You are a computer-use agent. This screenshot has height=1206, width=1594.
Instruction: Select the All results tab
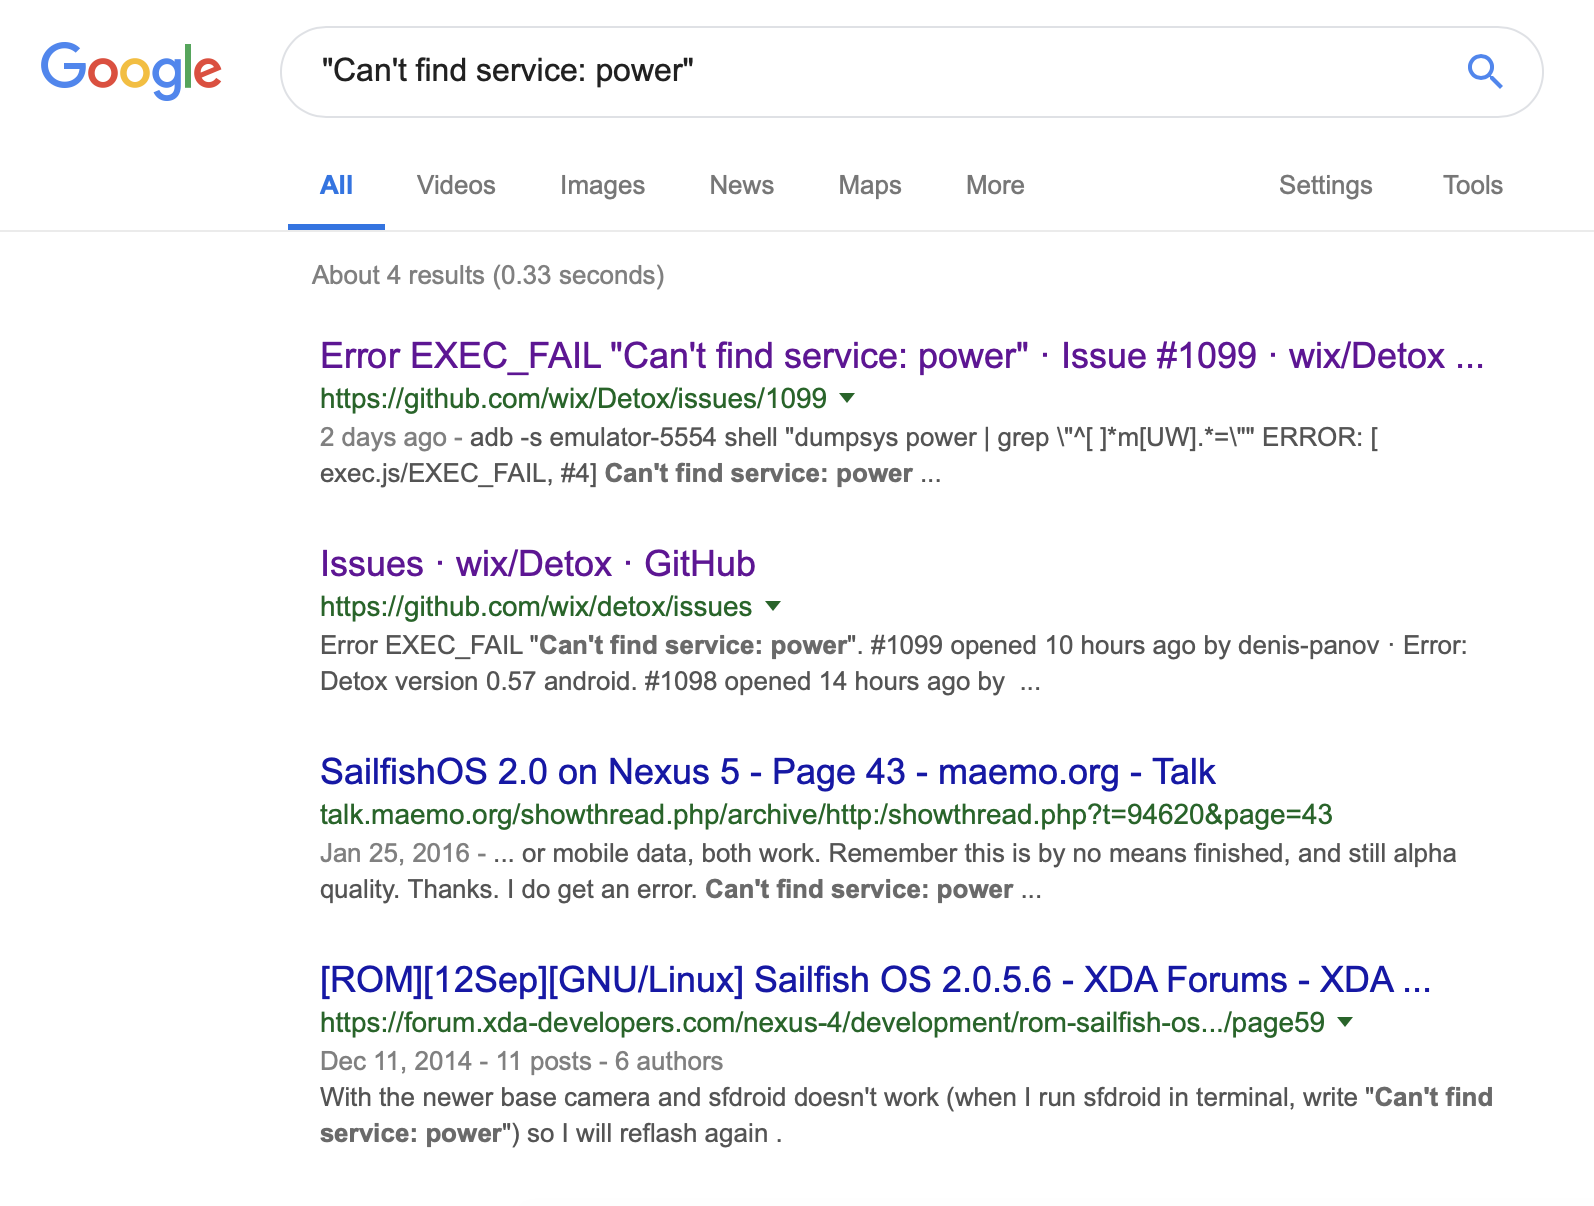click(336, 185)
